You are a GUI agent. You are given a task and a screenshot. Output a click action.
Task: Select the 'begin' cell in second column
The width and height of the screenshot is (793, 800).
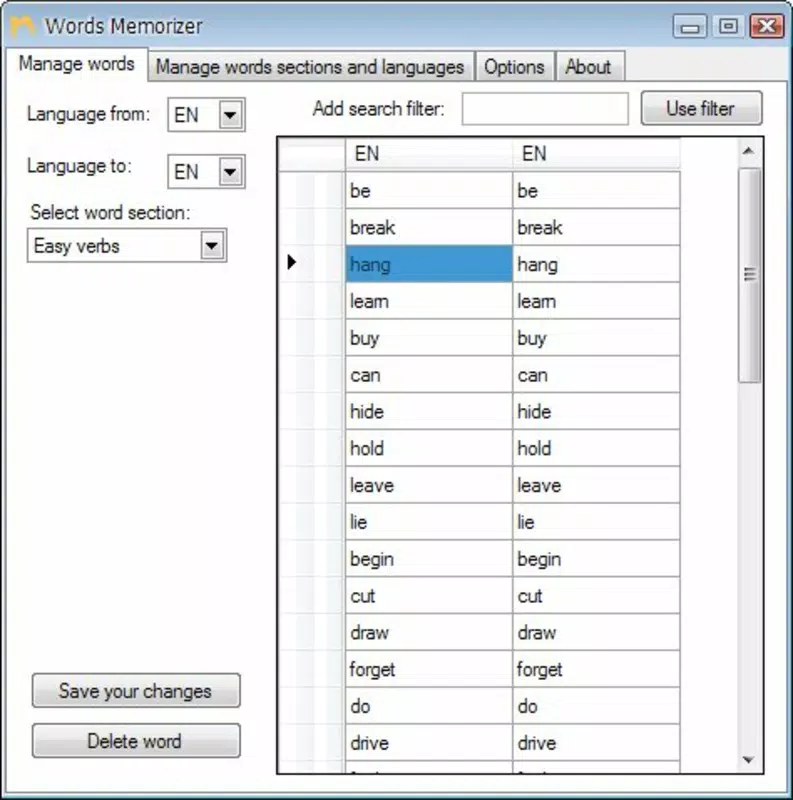point(596,559)
